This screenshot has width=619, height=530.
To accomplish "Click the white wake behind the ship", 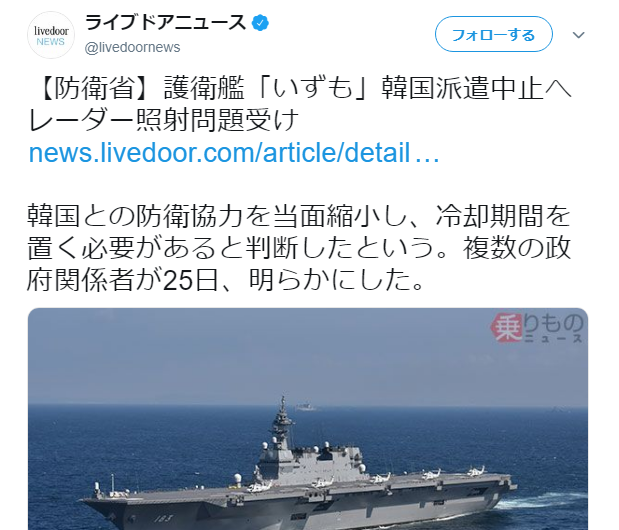I will (541, 500).
